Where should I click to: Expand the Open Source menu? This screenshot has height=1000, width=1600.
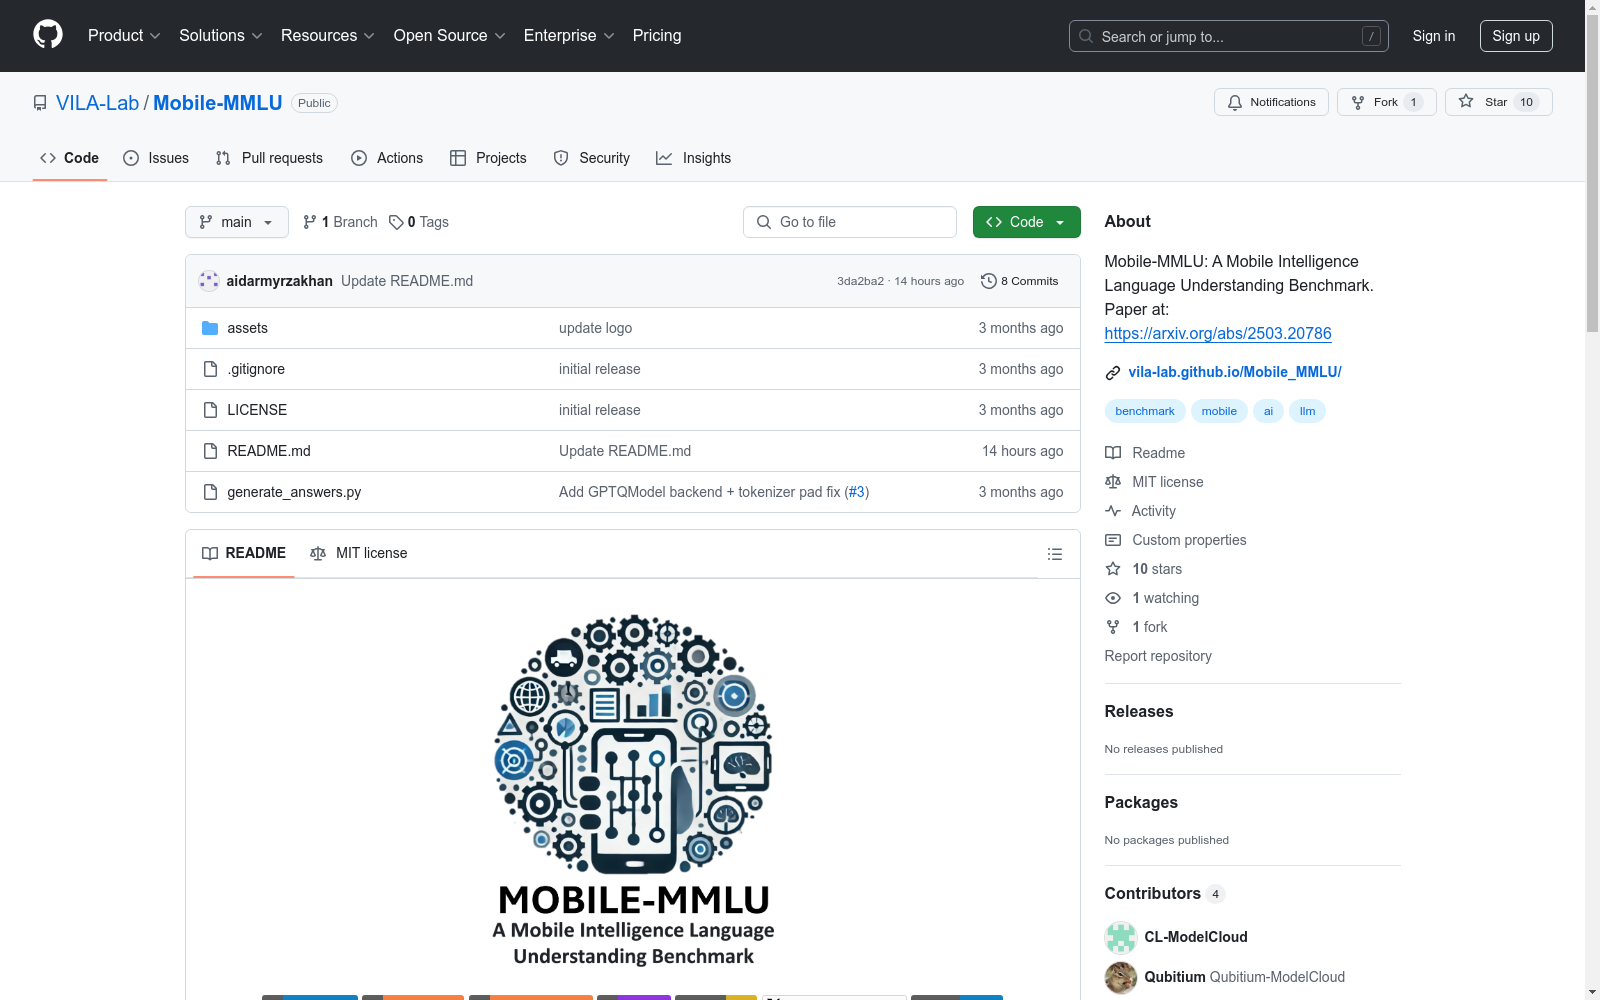coord(450,36)
